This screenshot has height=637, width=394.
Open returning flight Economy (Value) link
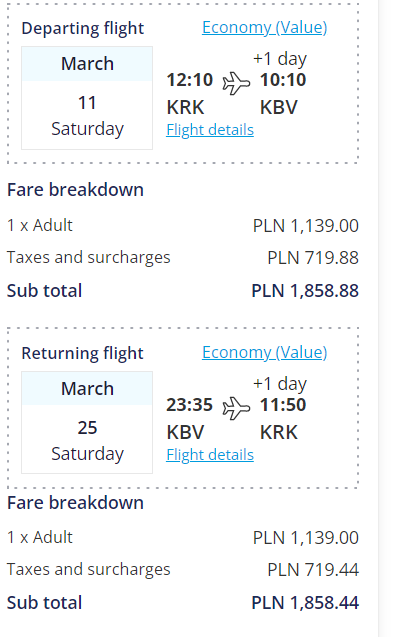coord(264,353)
